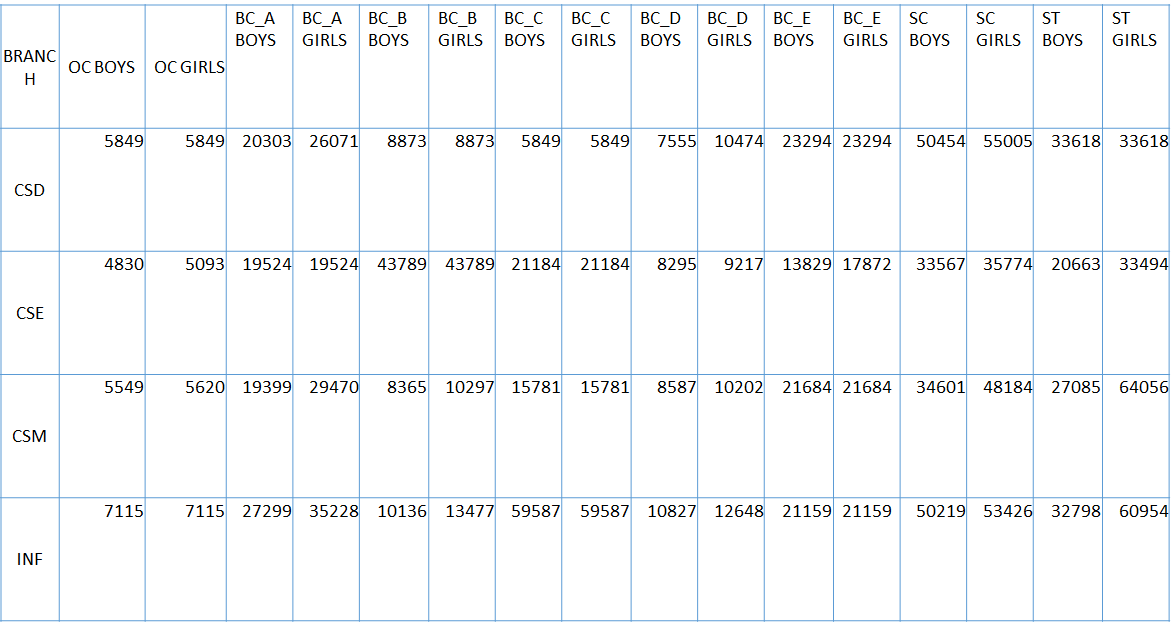Click the CSE branch row label
Viewport: 1171px width, 622px height.
point(30,313)
